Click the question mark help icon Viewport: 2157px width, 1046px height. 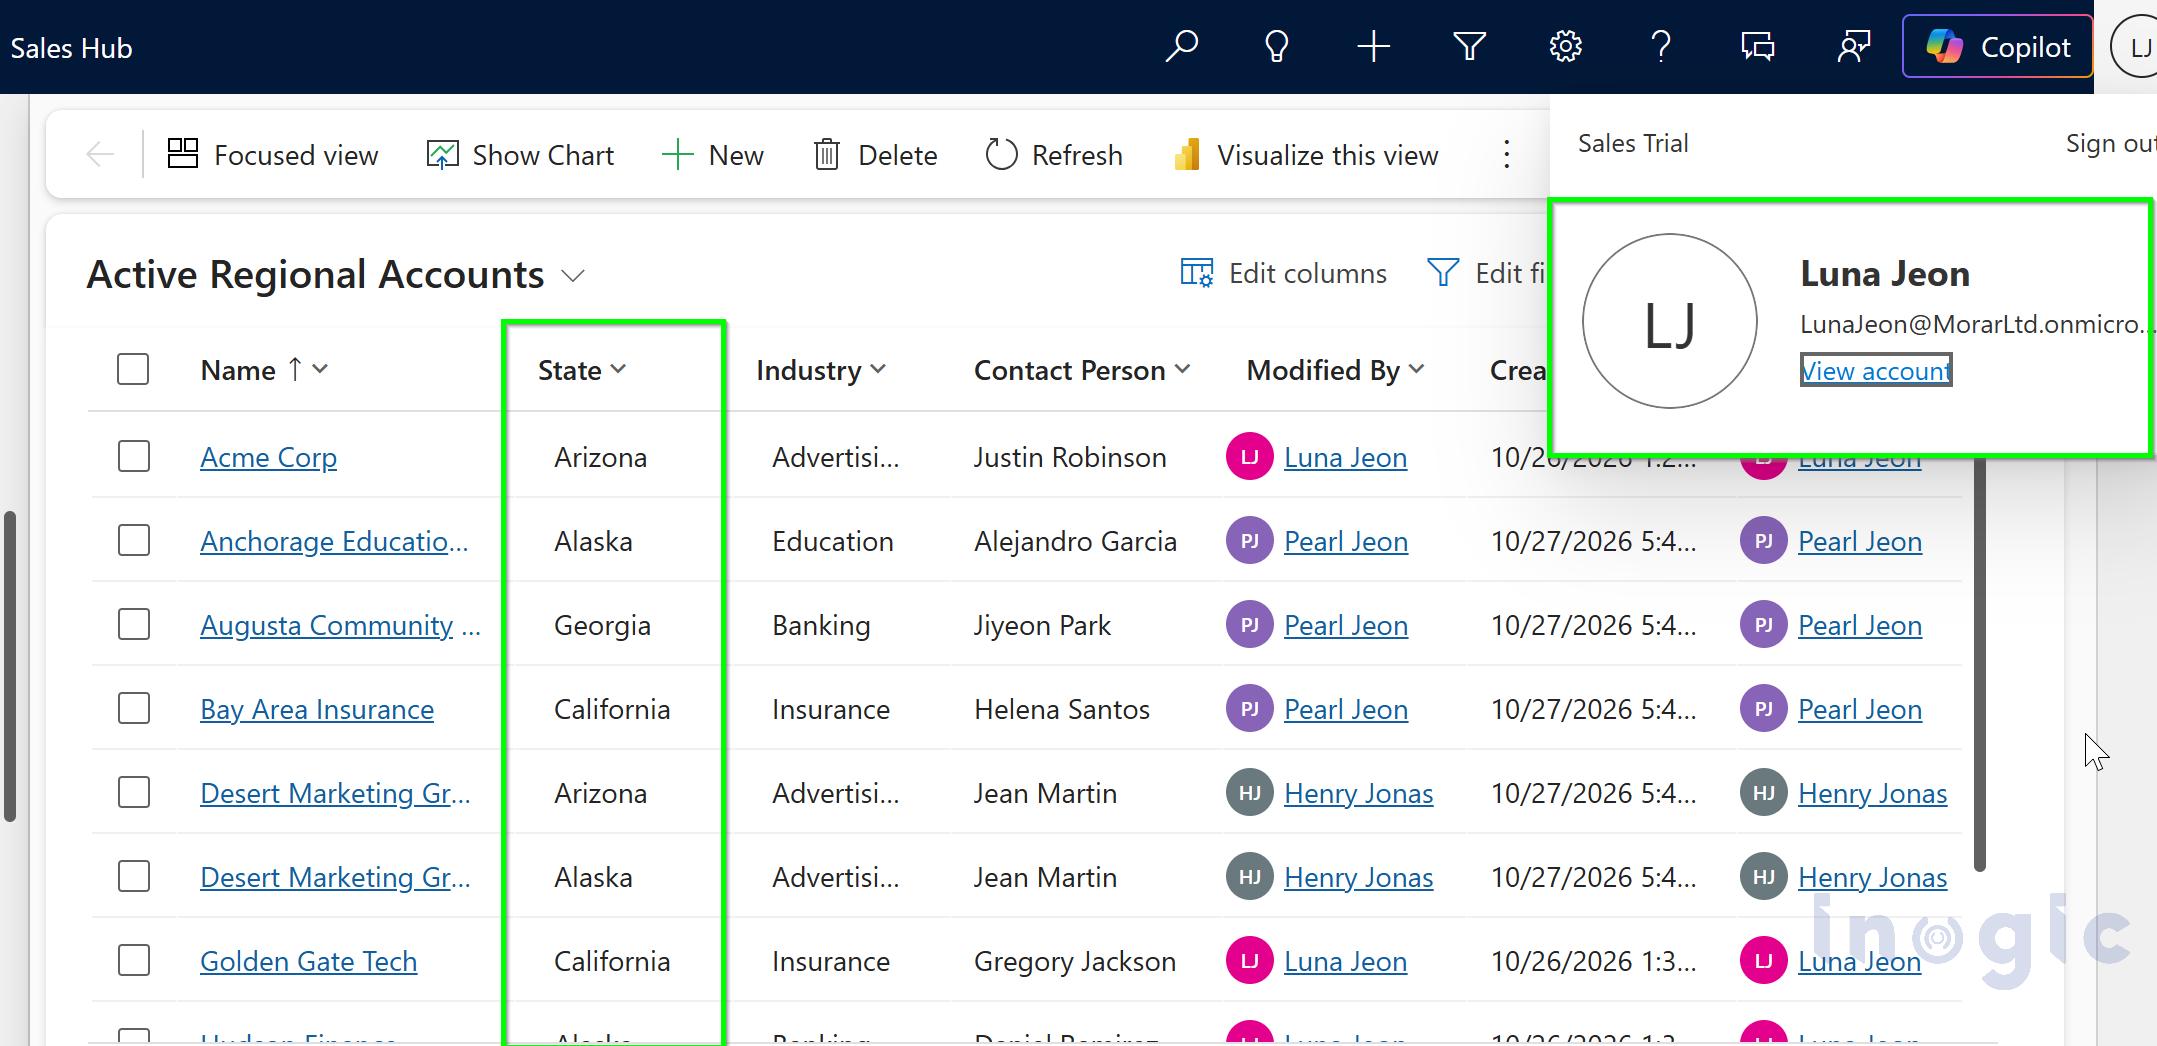coord(1661,47)
